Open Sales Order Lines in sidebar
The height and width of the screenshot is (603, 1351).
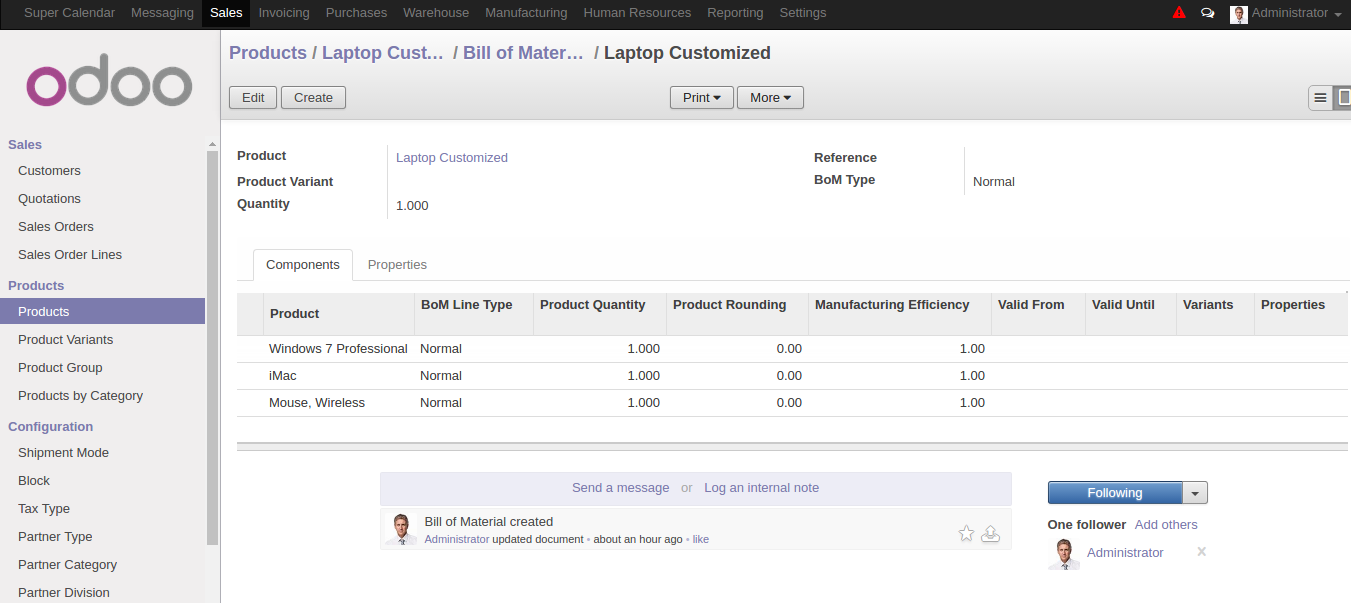click(x=102, y=255)
